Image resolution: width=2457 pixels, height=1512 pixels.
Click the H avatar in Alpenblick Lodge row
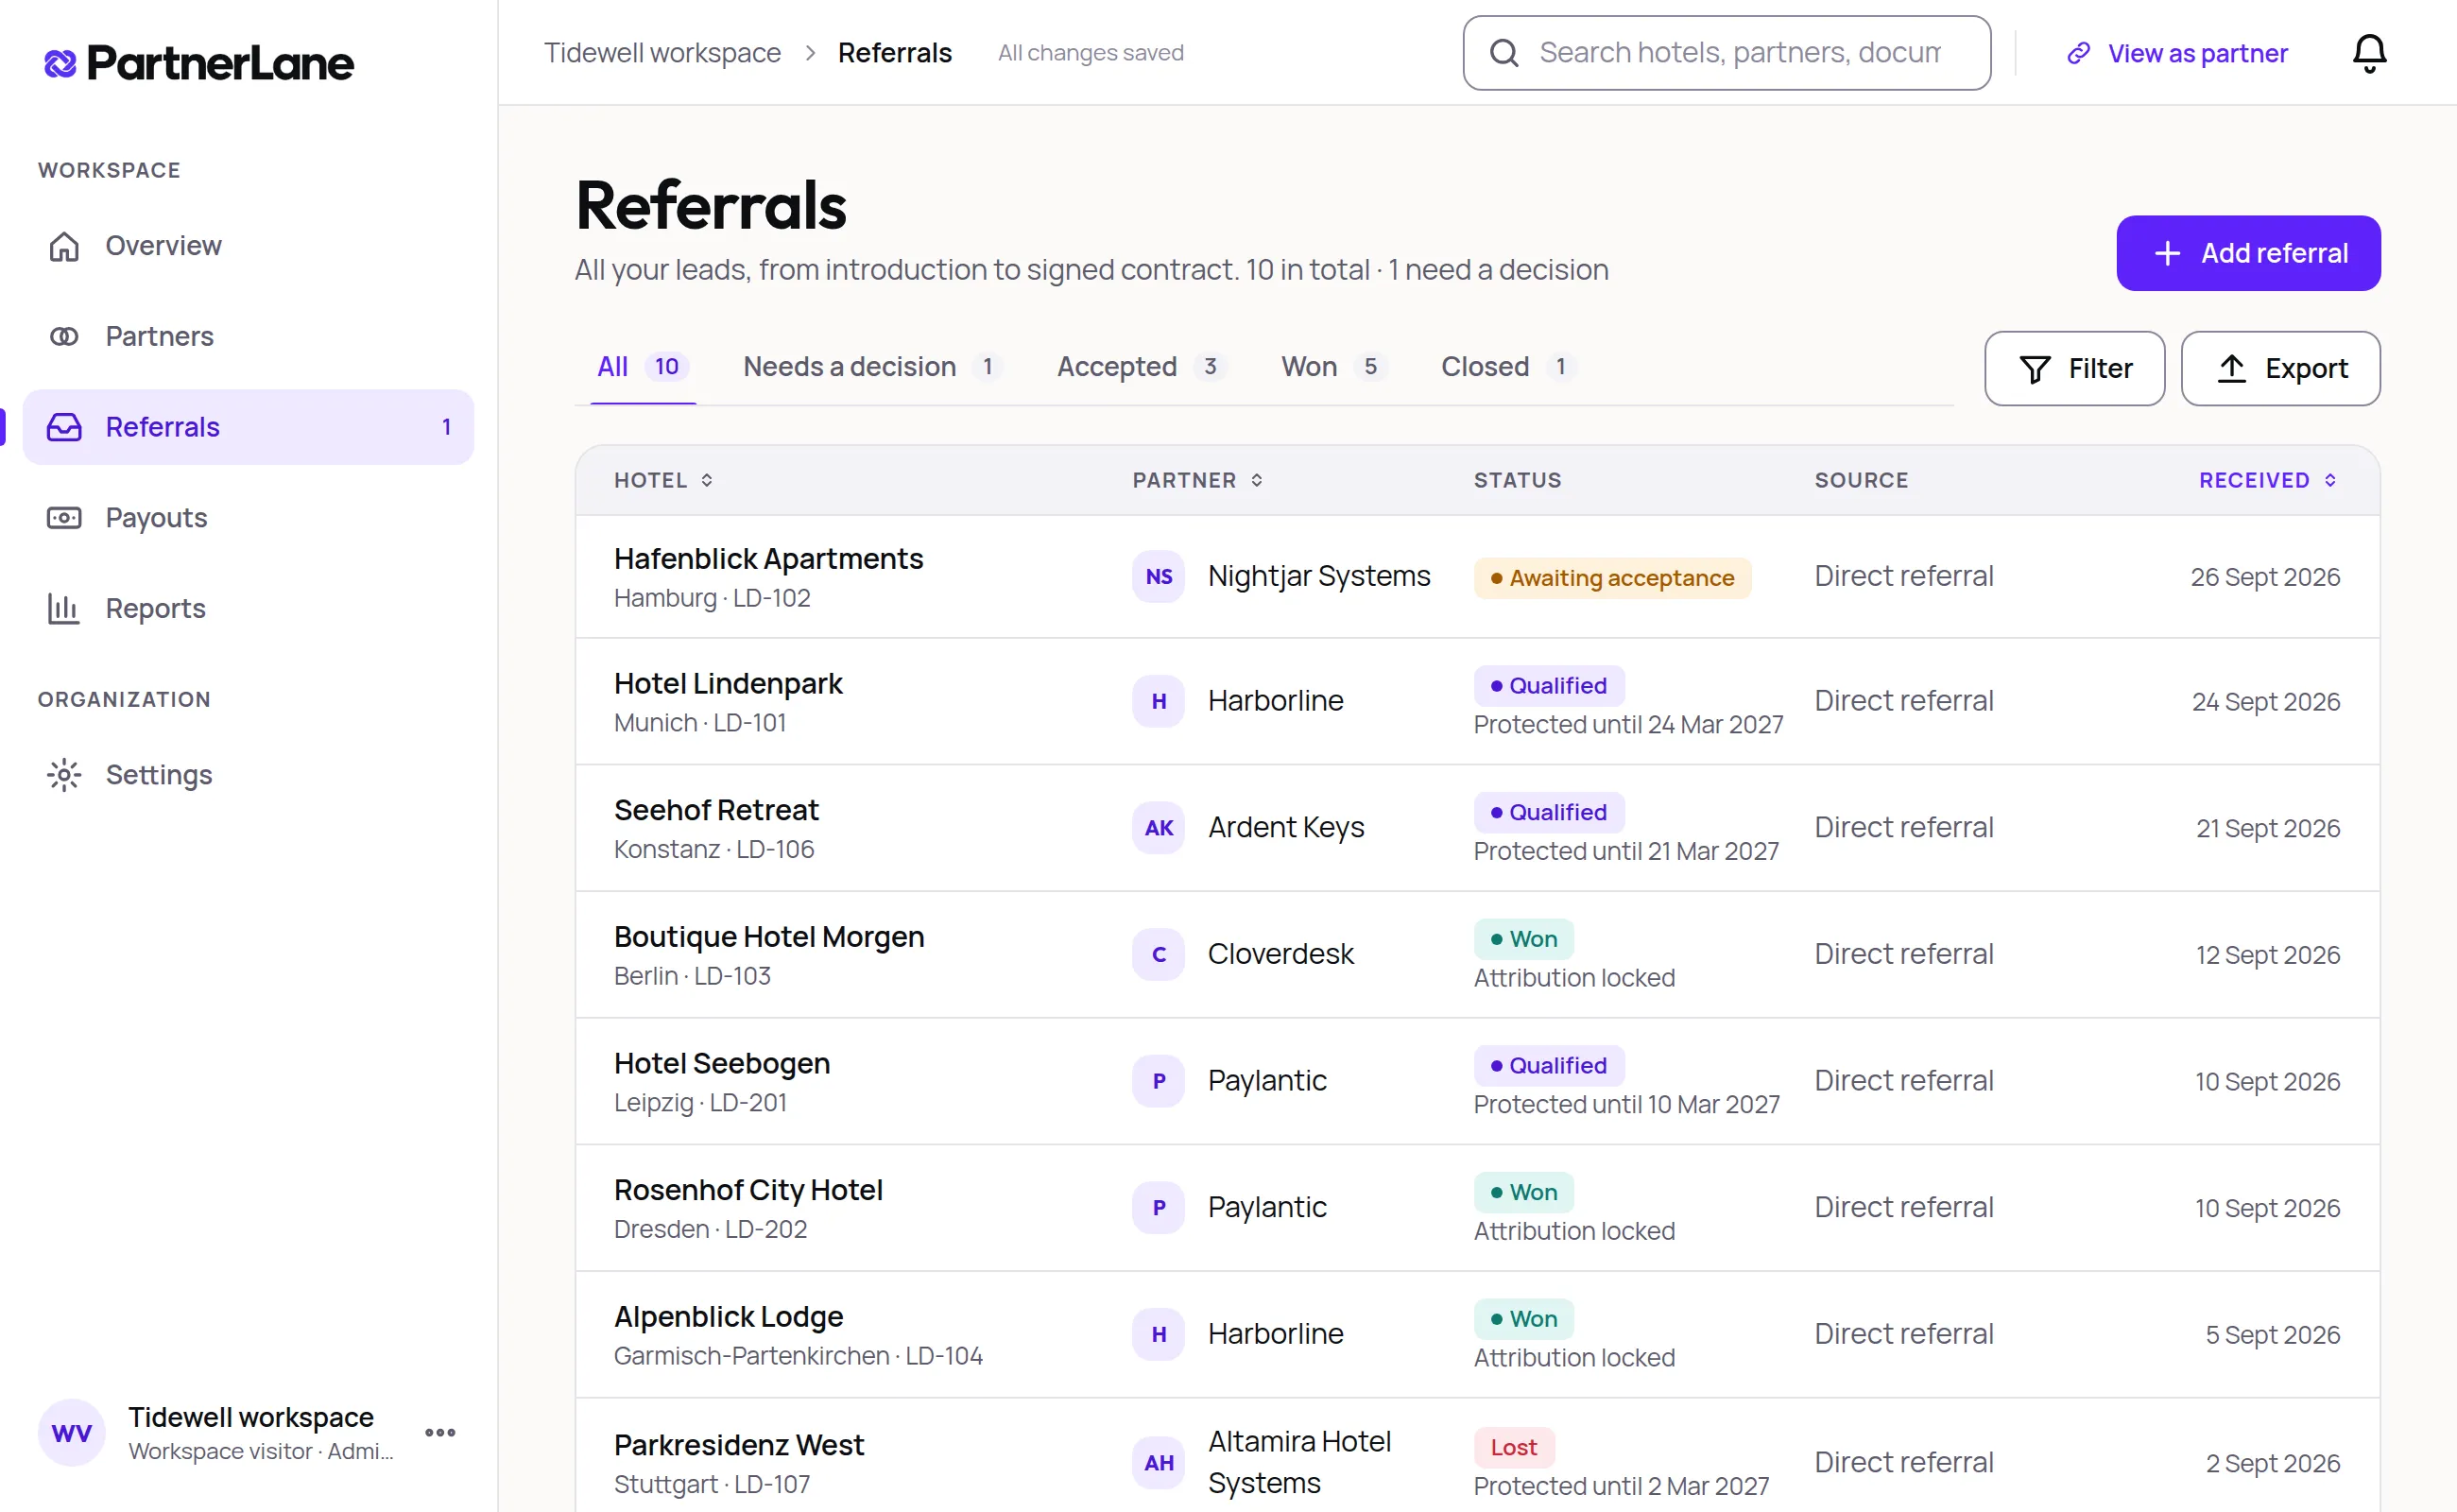coord(1158,1333)
